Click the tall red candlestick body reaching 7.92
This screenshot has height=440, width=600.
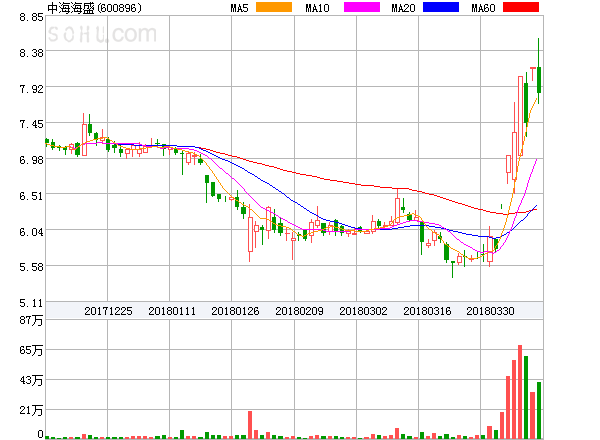520,116
